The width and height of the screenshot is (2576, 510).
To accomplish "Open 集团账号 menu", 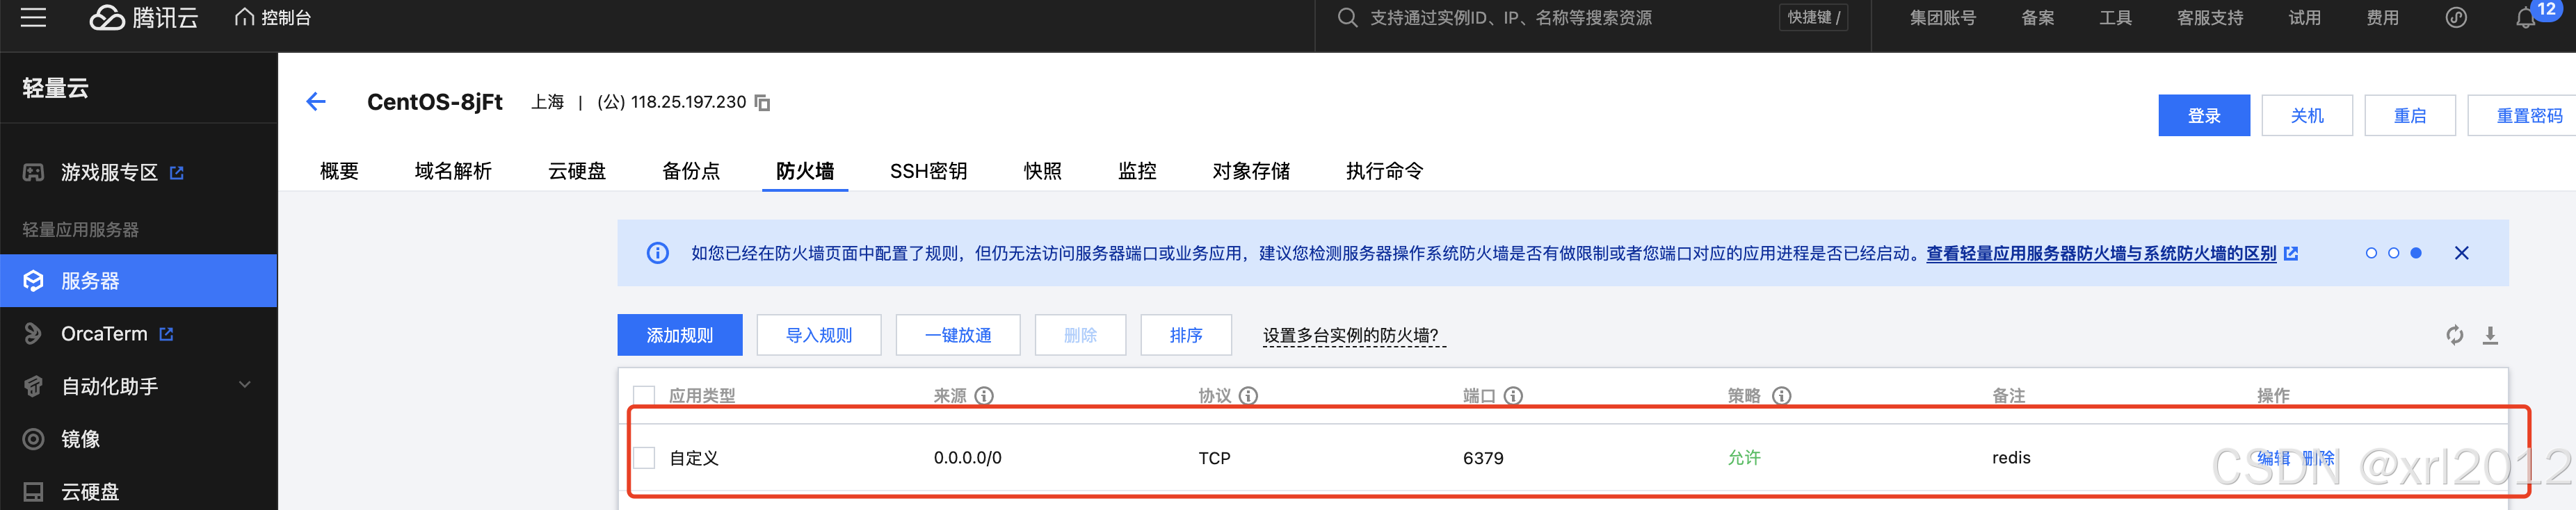I will point(1942,18).
